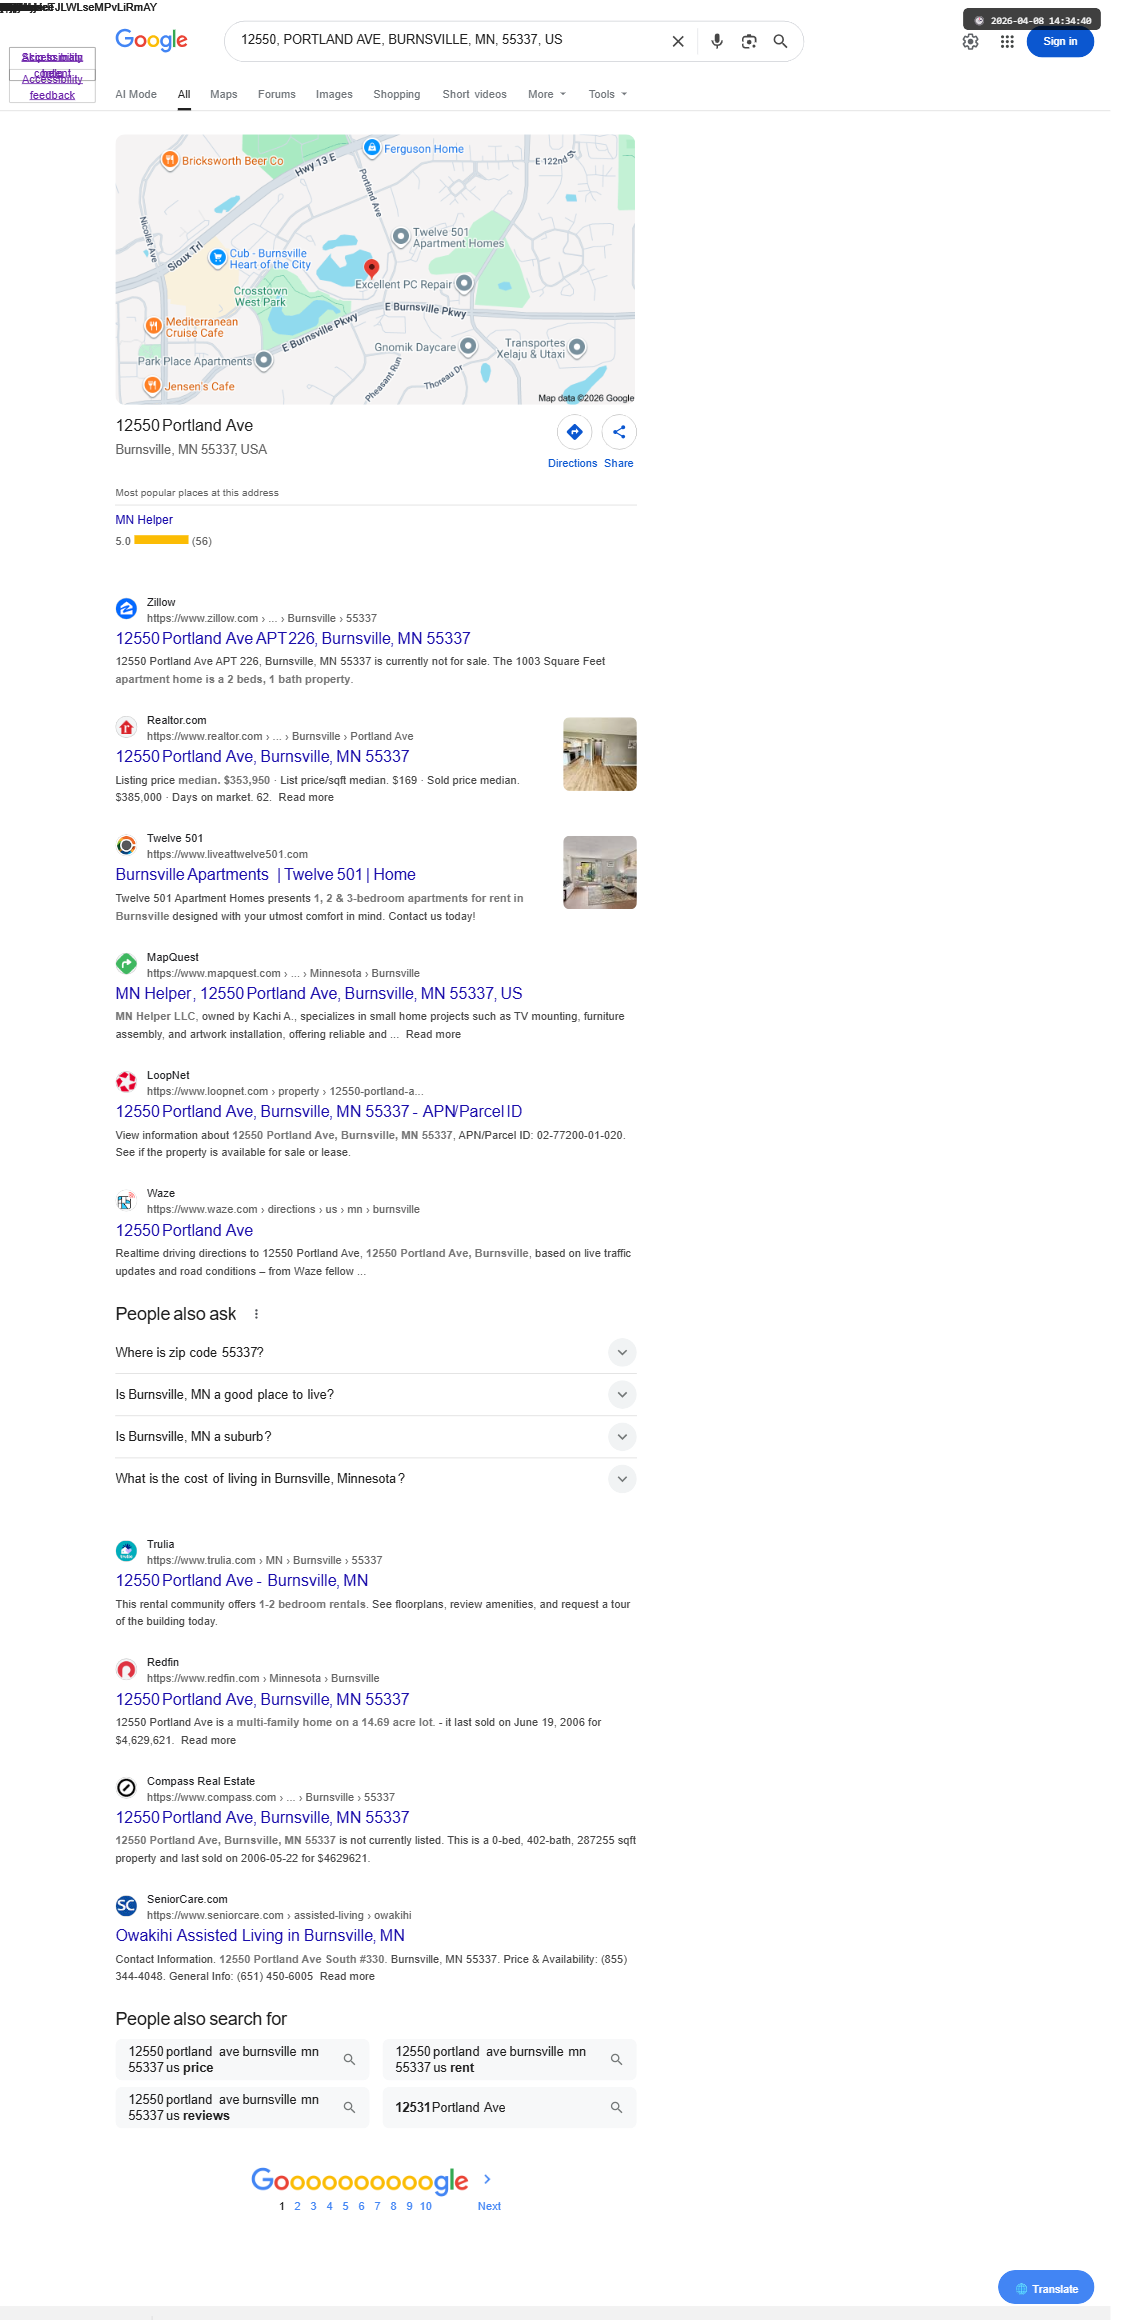Open the More dropdown in search tabs
Viewport: 1124px width, 2320px height.
click(547, 94)
